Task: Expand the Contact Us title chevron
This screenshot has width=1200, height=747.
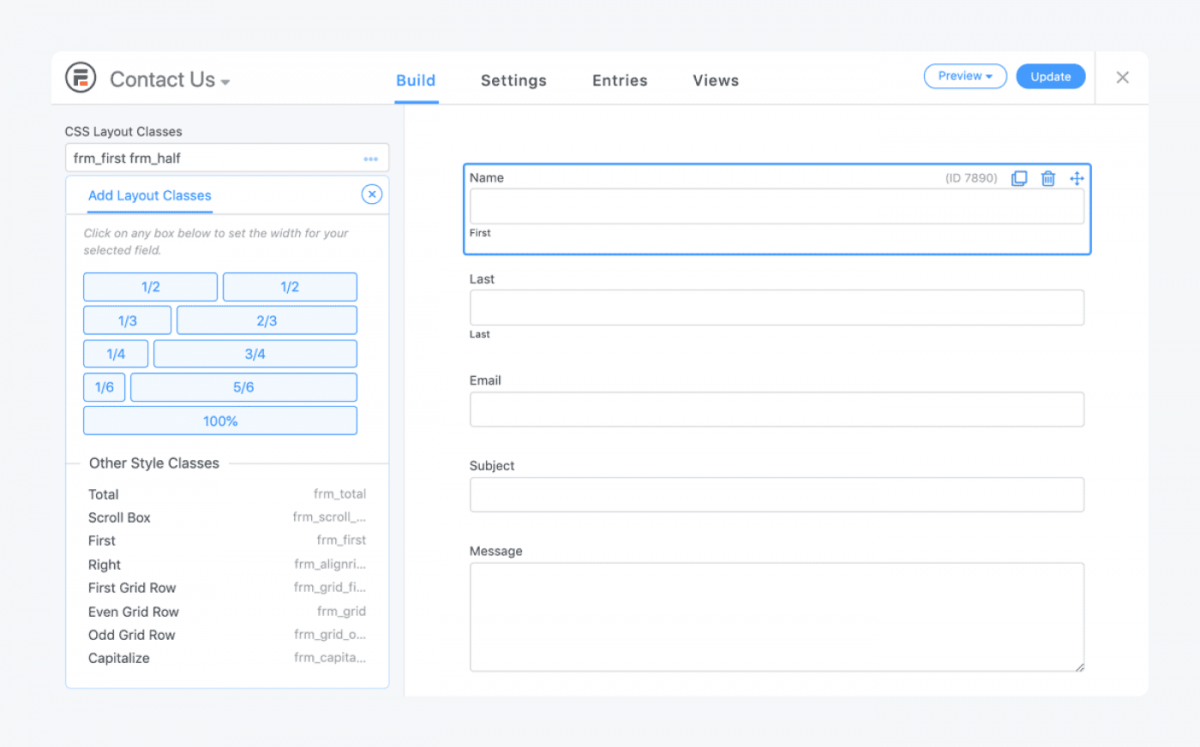Action: [223, 82]
